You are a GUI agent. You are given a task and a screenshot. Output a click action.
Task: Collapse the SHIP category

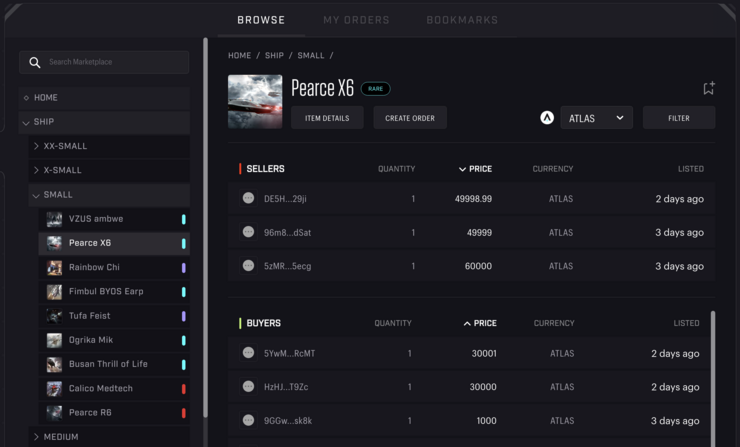coord(104,122)
